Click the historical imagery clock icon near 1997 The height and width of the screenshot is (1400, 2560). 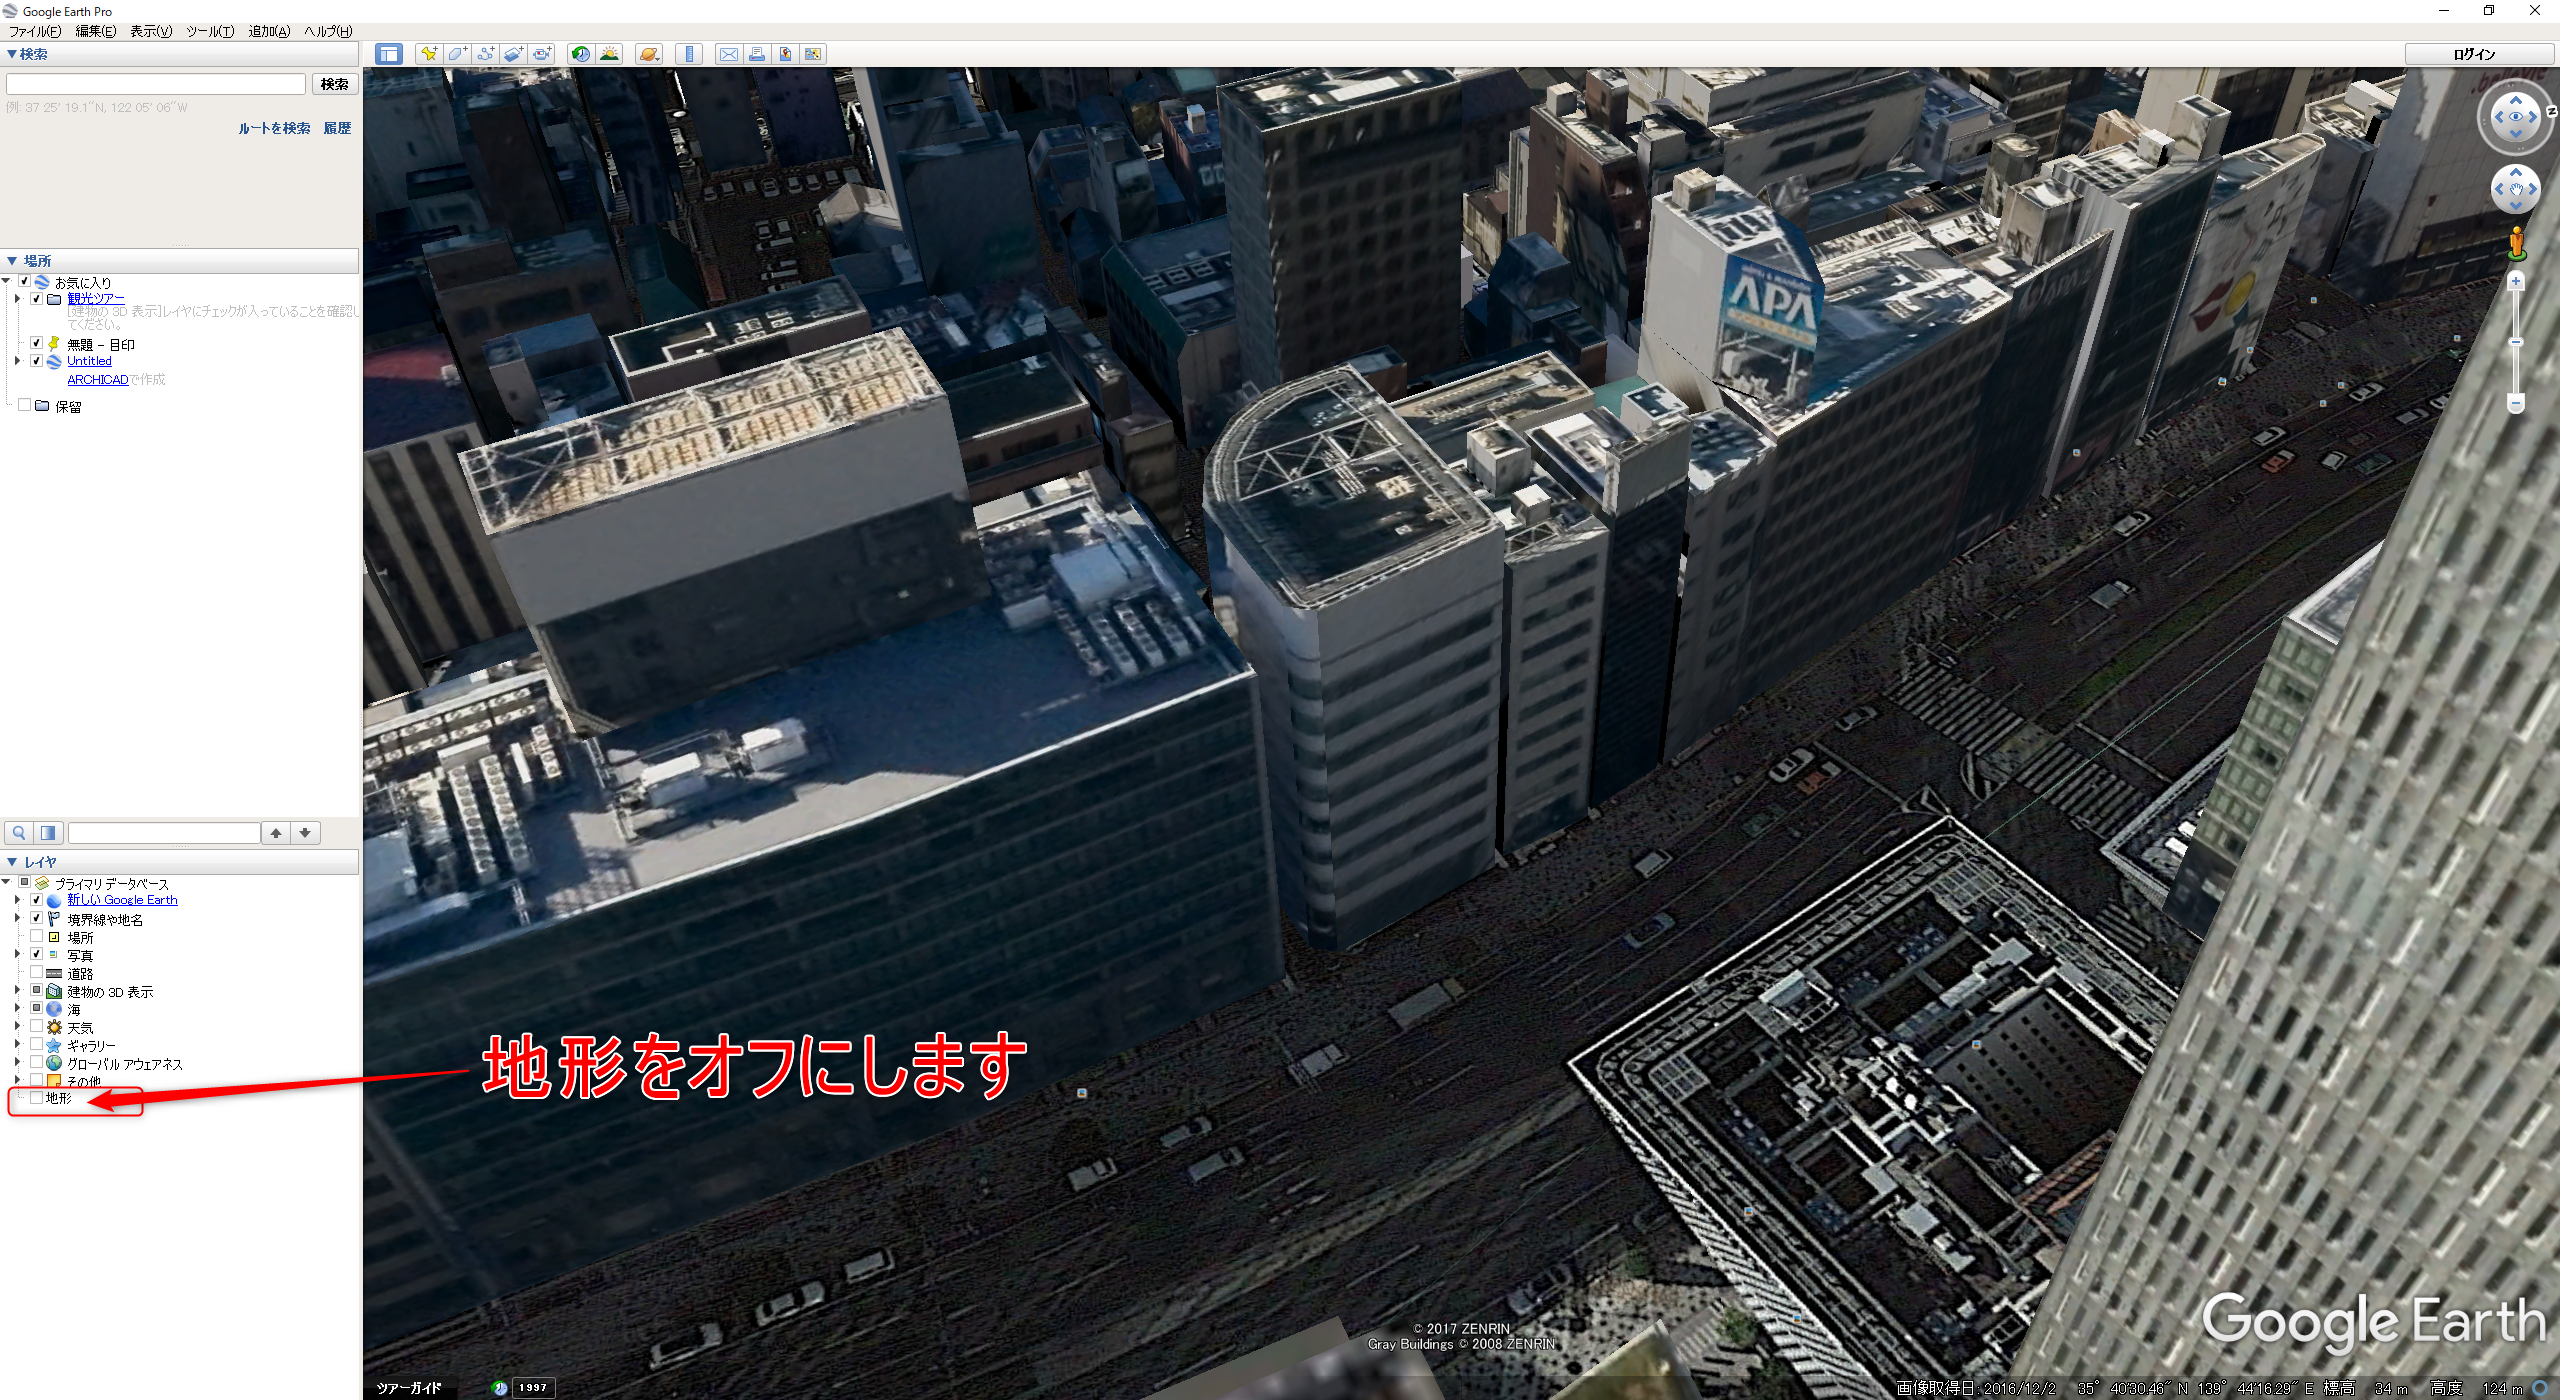[500, 1387]
